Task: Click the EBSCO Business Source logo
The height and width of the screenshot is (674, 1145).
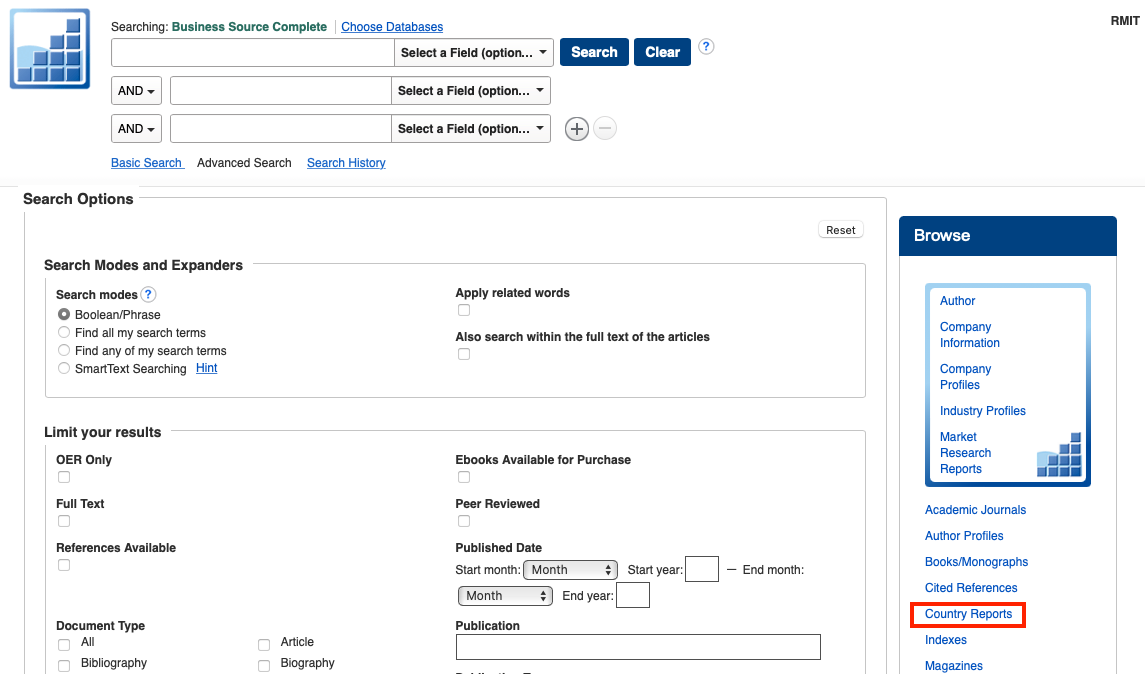Action: pos(49,49)
